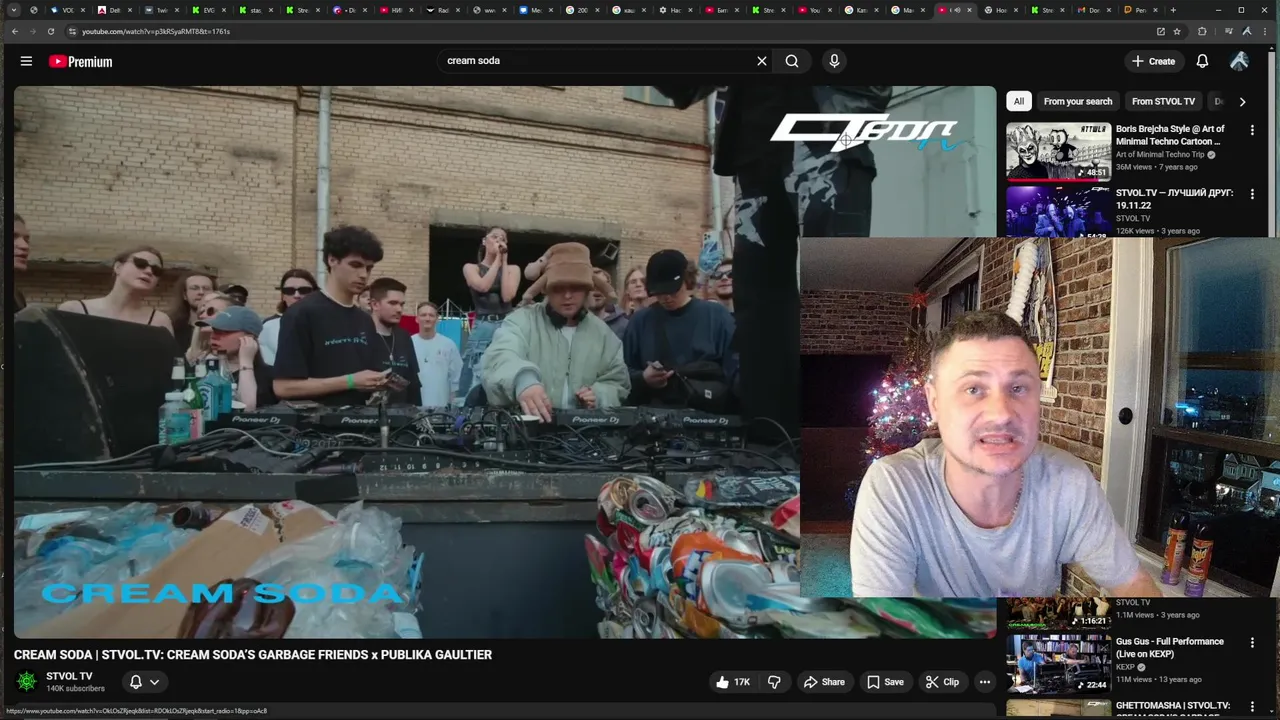
Task: Select the 'All' filter chip
Action: [1018, 101]
